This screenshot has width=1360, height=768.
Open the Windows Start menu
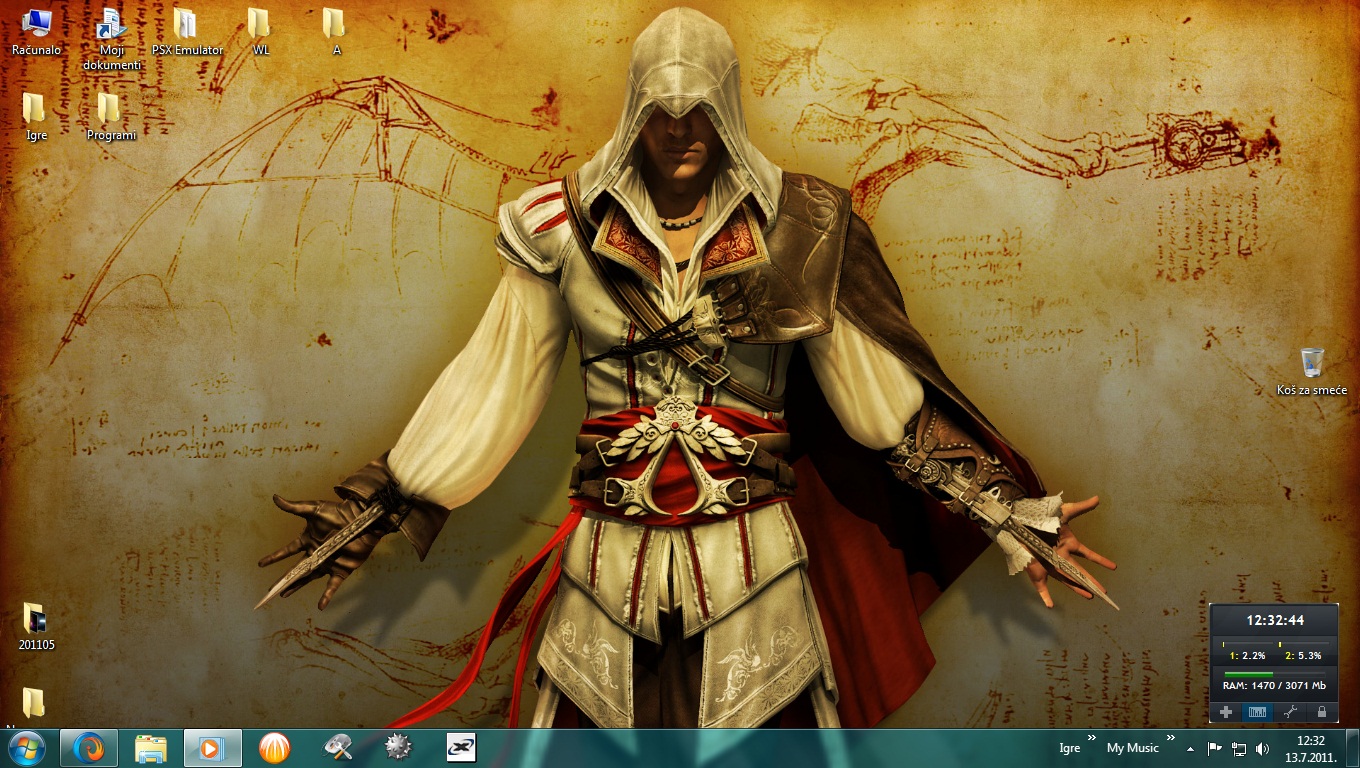(x=26, y=747)
